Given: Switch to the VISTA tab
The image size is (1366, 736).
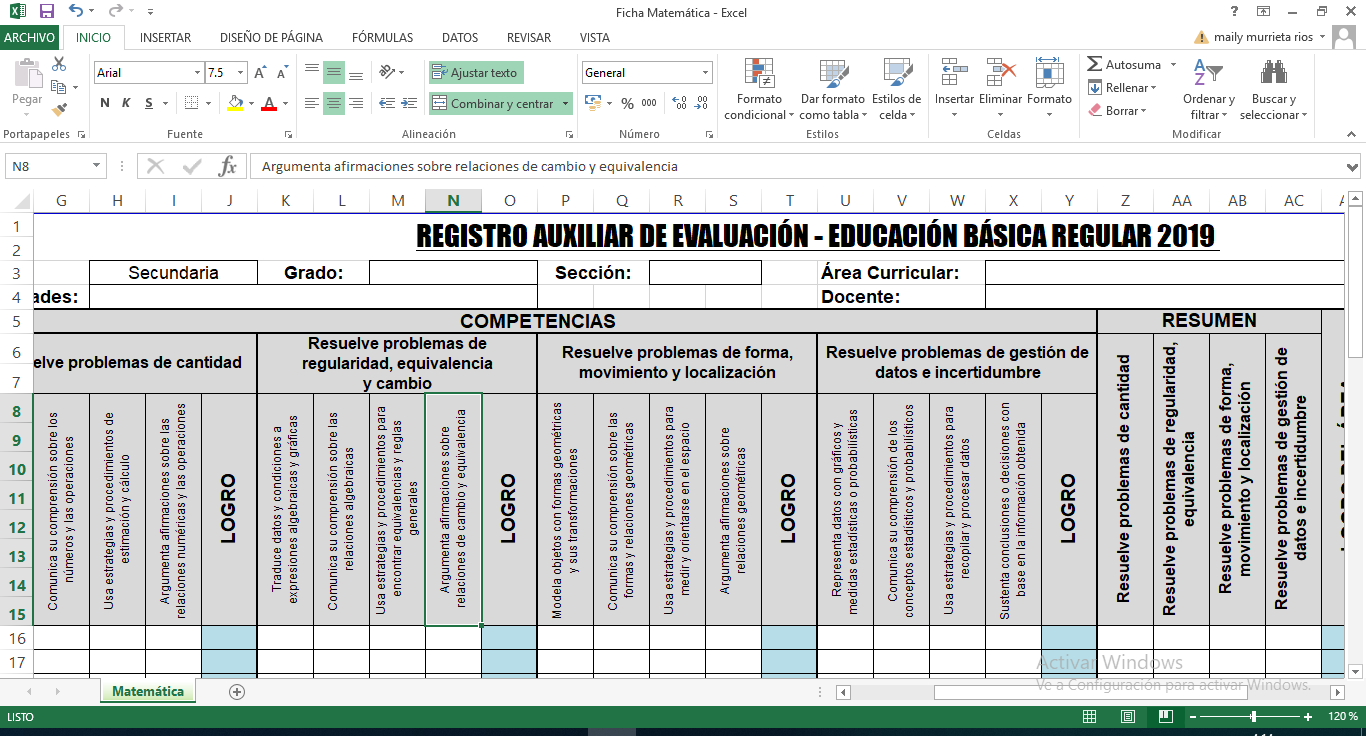Looking at the screenshot, I should [595, 38].
